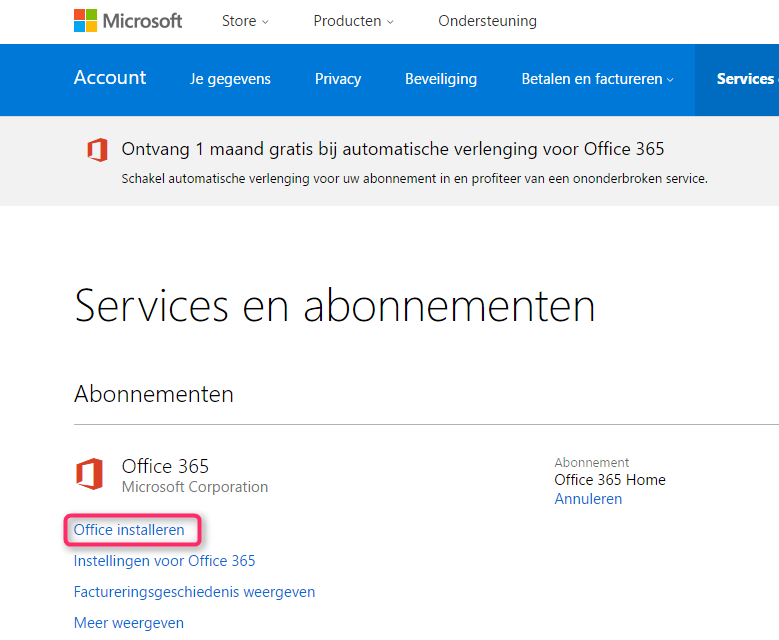
Task: Click Meer weergeven link
Action: click(129, 623)
